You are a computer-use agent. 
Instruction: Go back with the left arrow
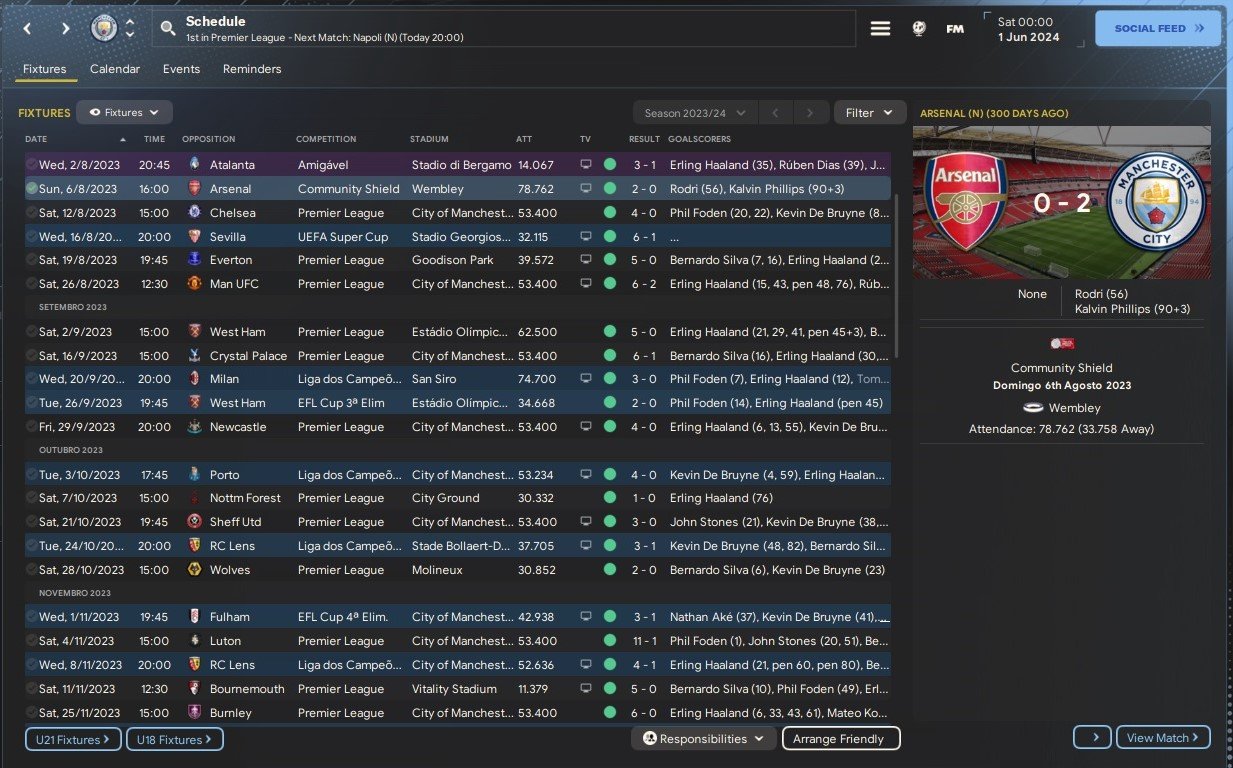28,29
